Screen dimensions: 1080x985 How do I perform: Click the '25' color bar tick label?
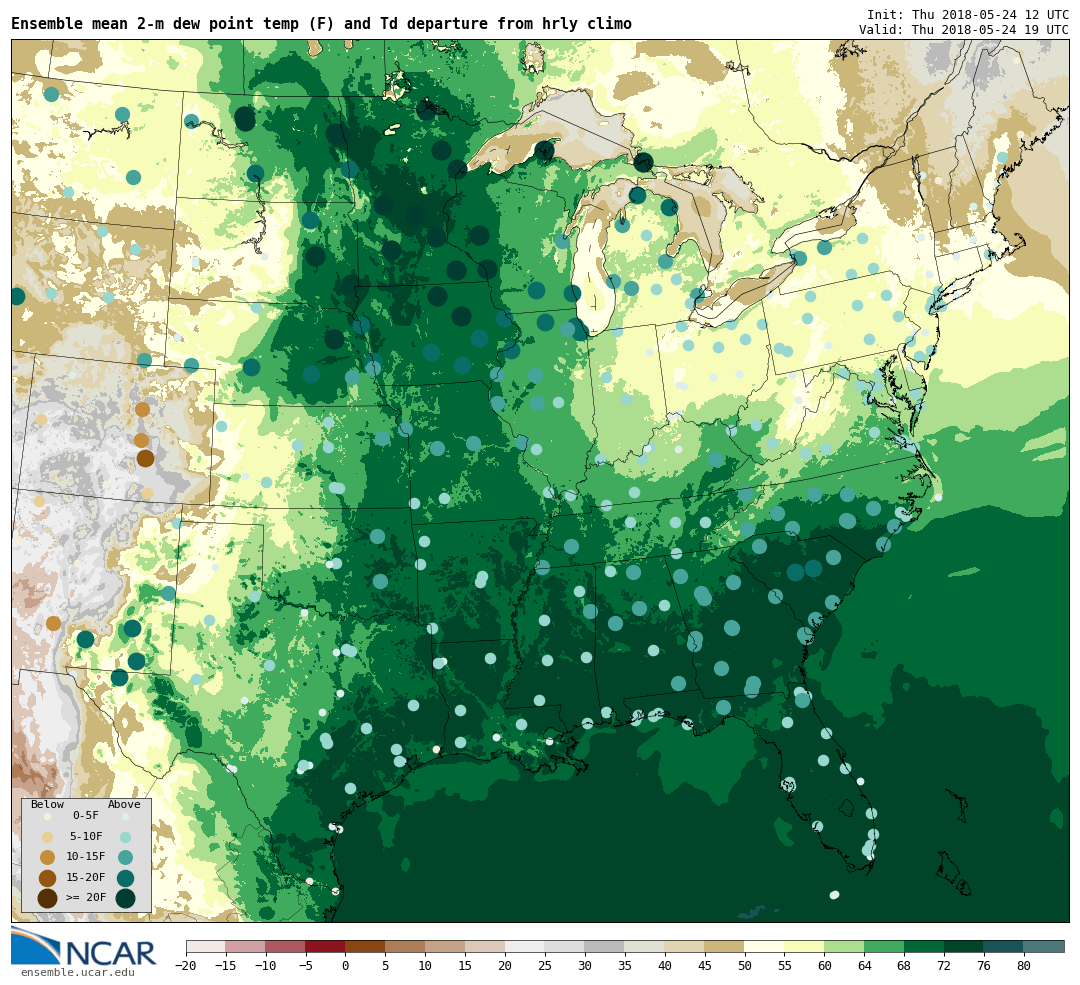pyautogui.click(x=546, y=966)
